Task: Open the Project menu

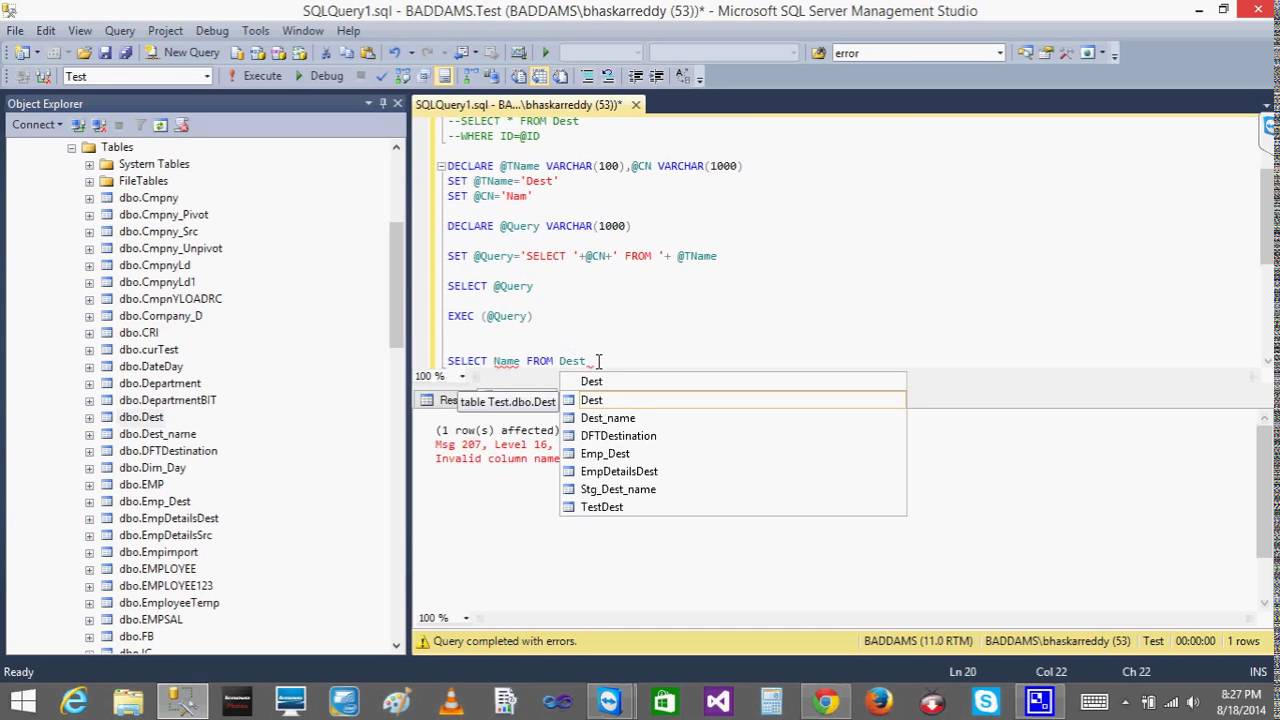Action: tap(165, 31)
